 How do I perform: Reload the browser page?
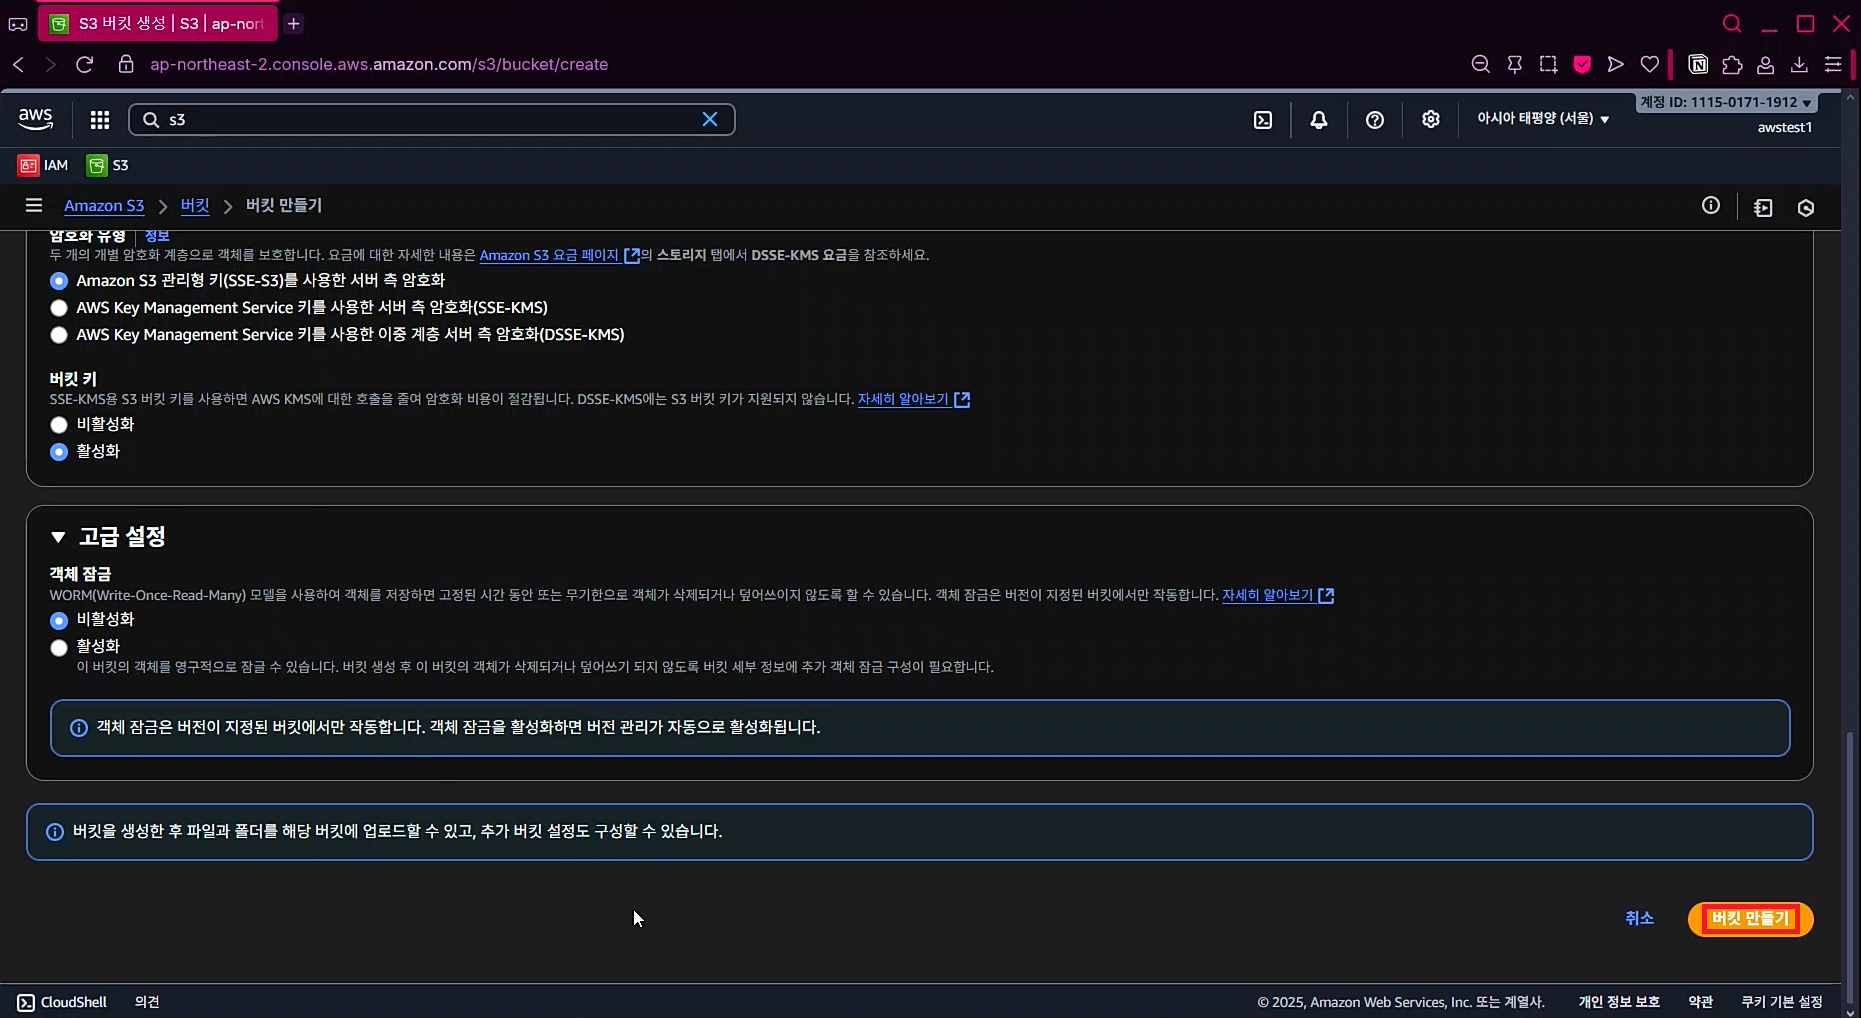point(85,64)
